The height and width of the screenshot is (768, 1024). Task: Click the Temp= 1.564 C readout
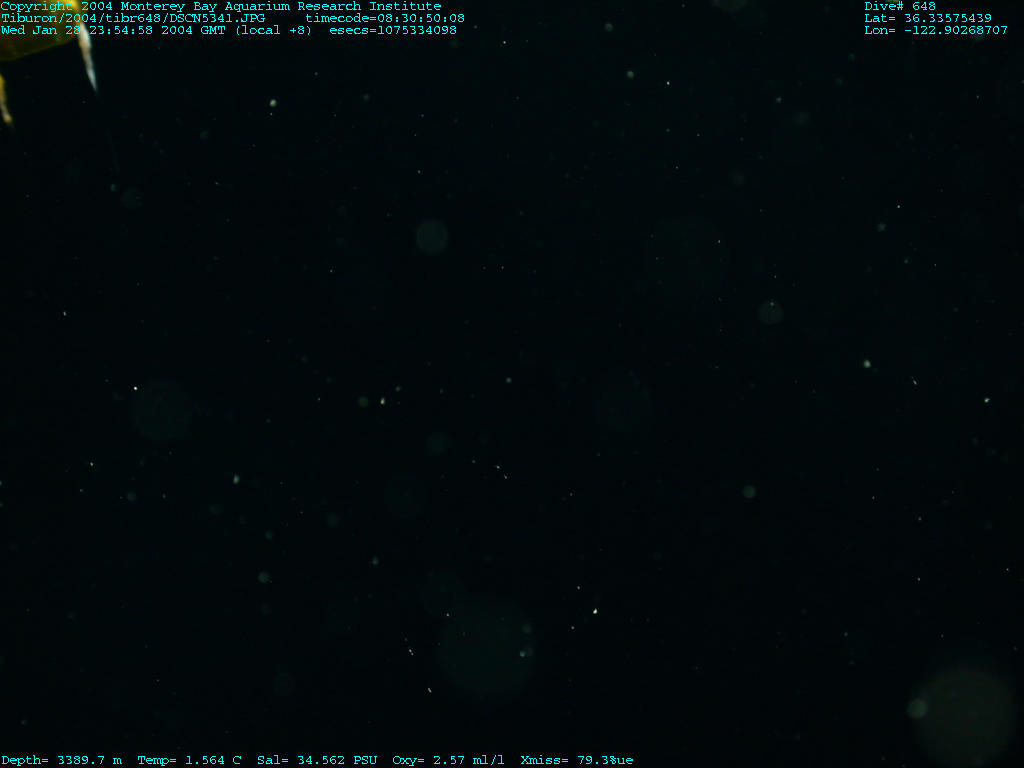(189, 760)
